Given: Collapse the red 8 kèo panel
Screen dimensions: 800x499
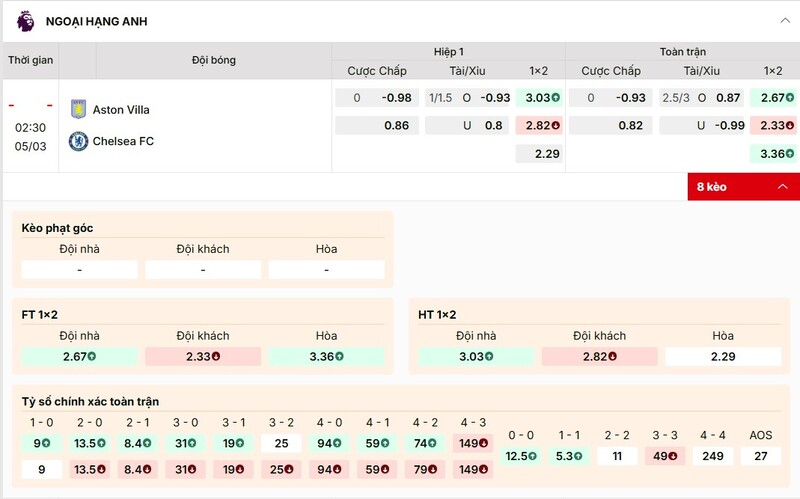Looking at the screenshot, I should pyautogui.click(x=782, y=186).
